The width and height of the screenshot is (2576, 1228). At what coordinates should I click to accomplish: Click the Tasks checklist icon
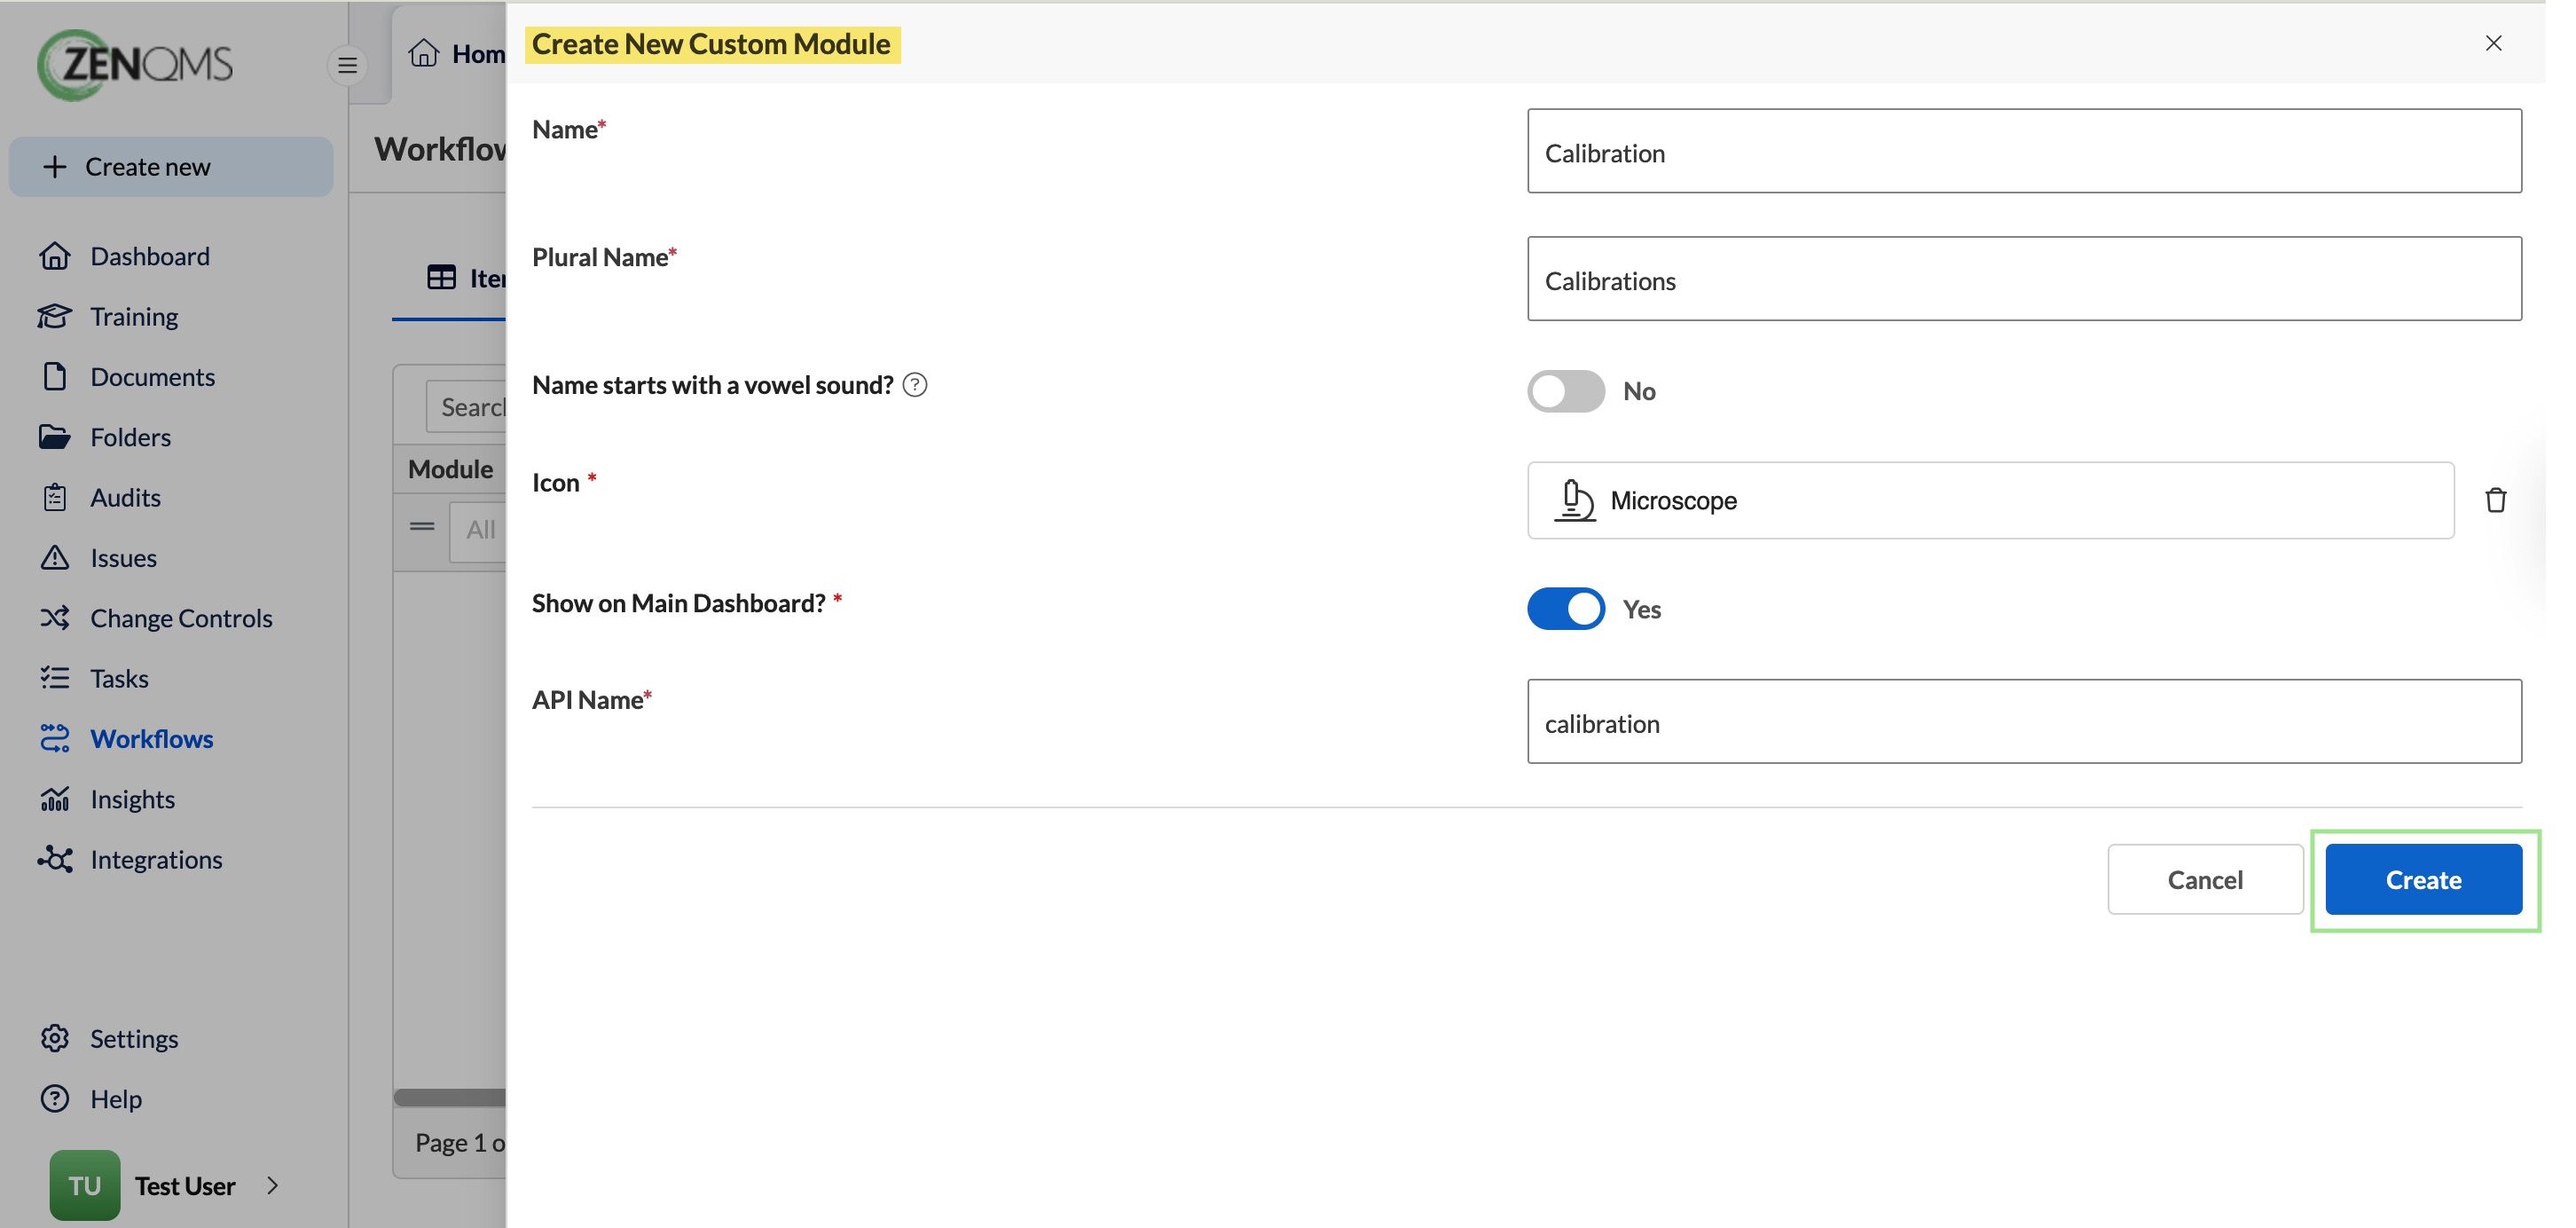(x=55, y=678)
